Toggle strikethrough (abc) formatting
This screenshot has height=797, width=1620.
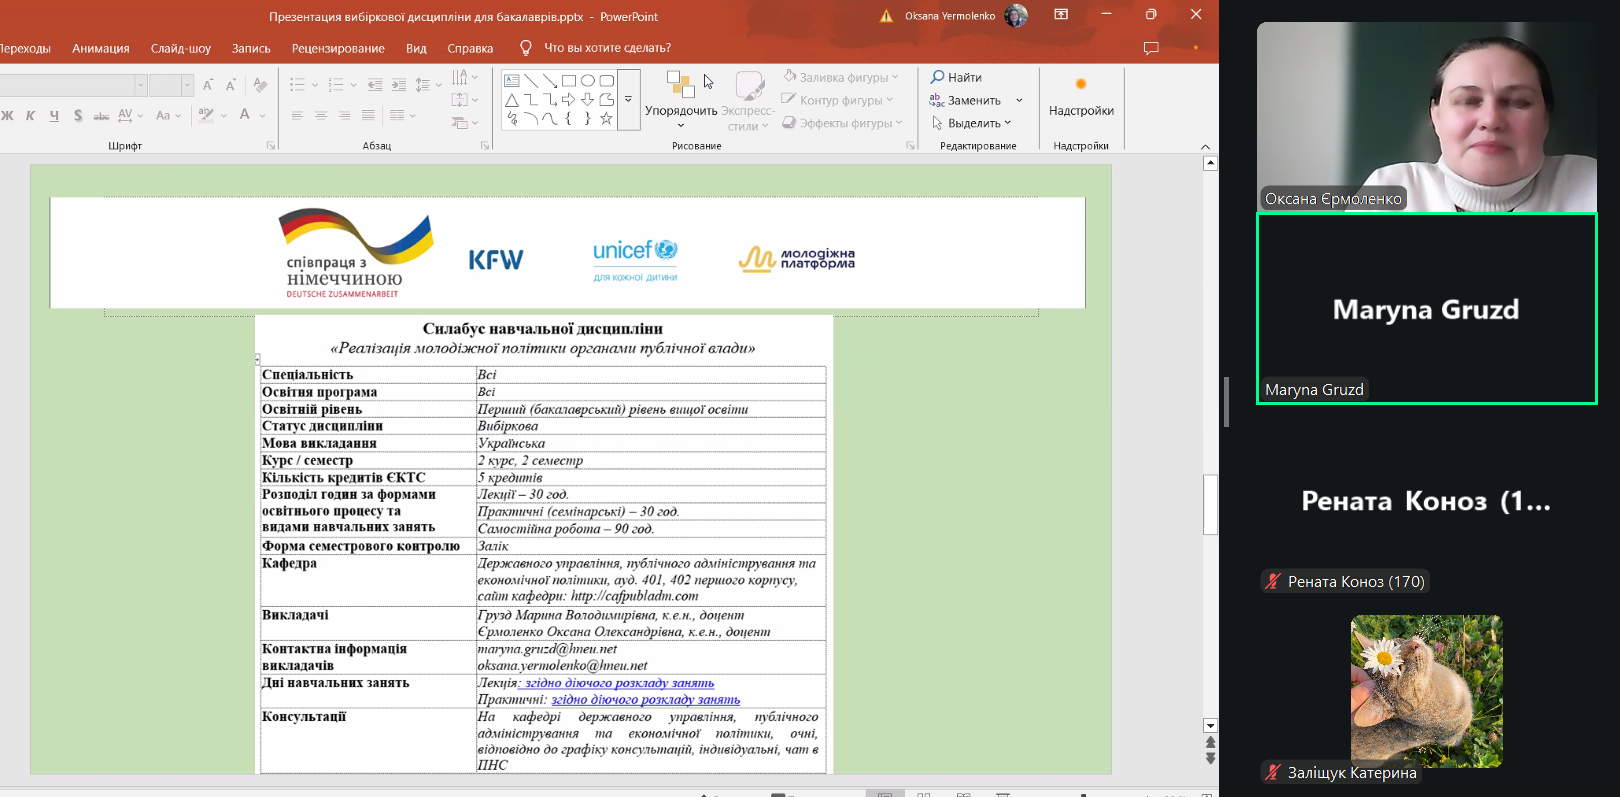101,116
